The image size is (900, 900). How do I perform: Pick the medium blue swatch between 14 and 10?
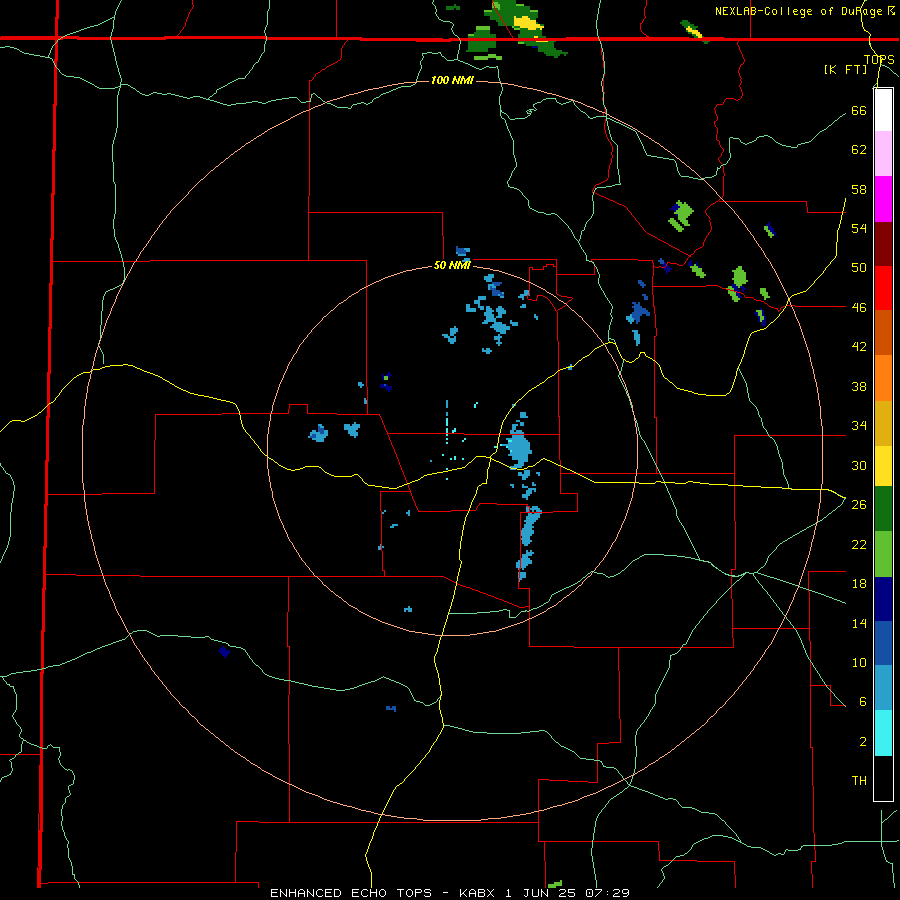pyautogui.click(x=883, y=643)
